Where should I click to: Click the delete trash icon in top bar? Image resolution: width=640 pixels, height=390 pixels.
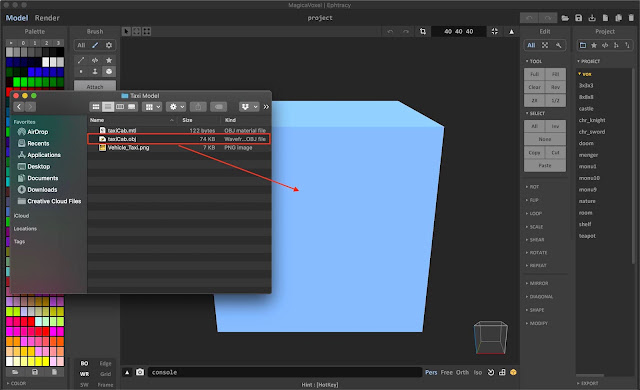[x=631, y=18]
